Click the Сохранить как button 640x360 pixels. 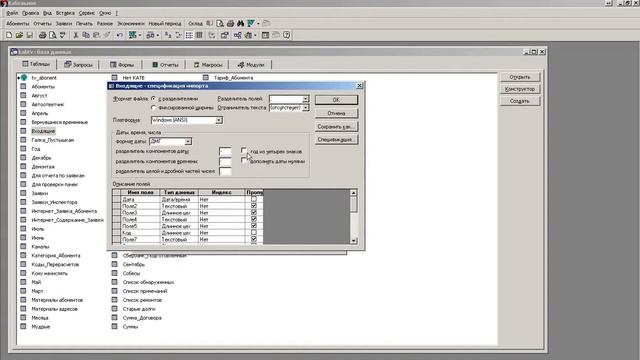336,127
